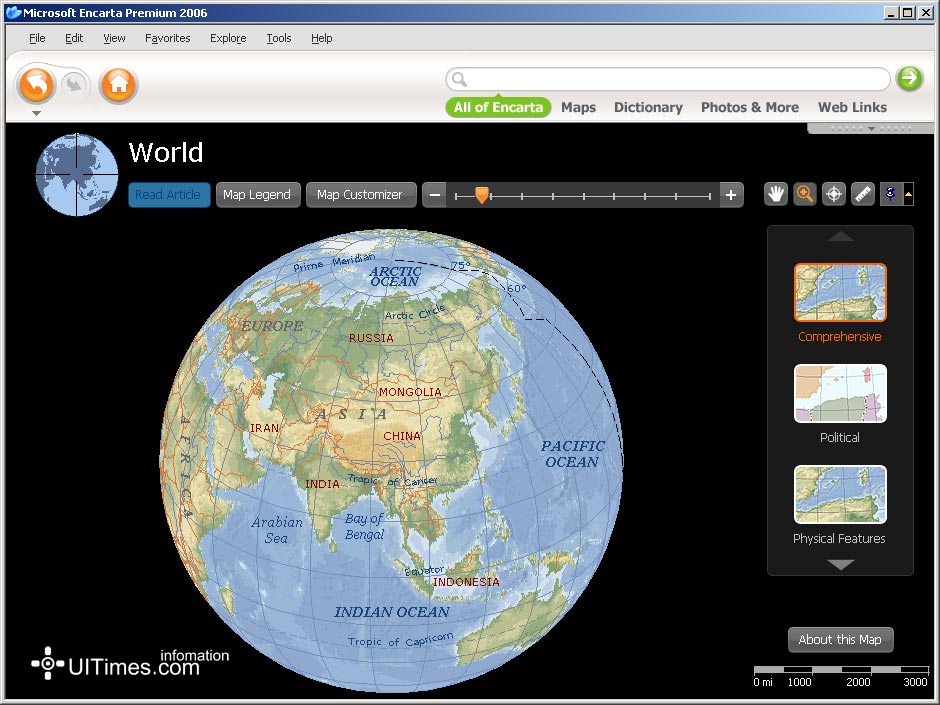
Task: Go to the Home page icon
Action: 119,85
